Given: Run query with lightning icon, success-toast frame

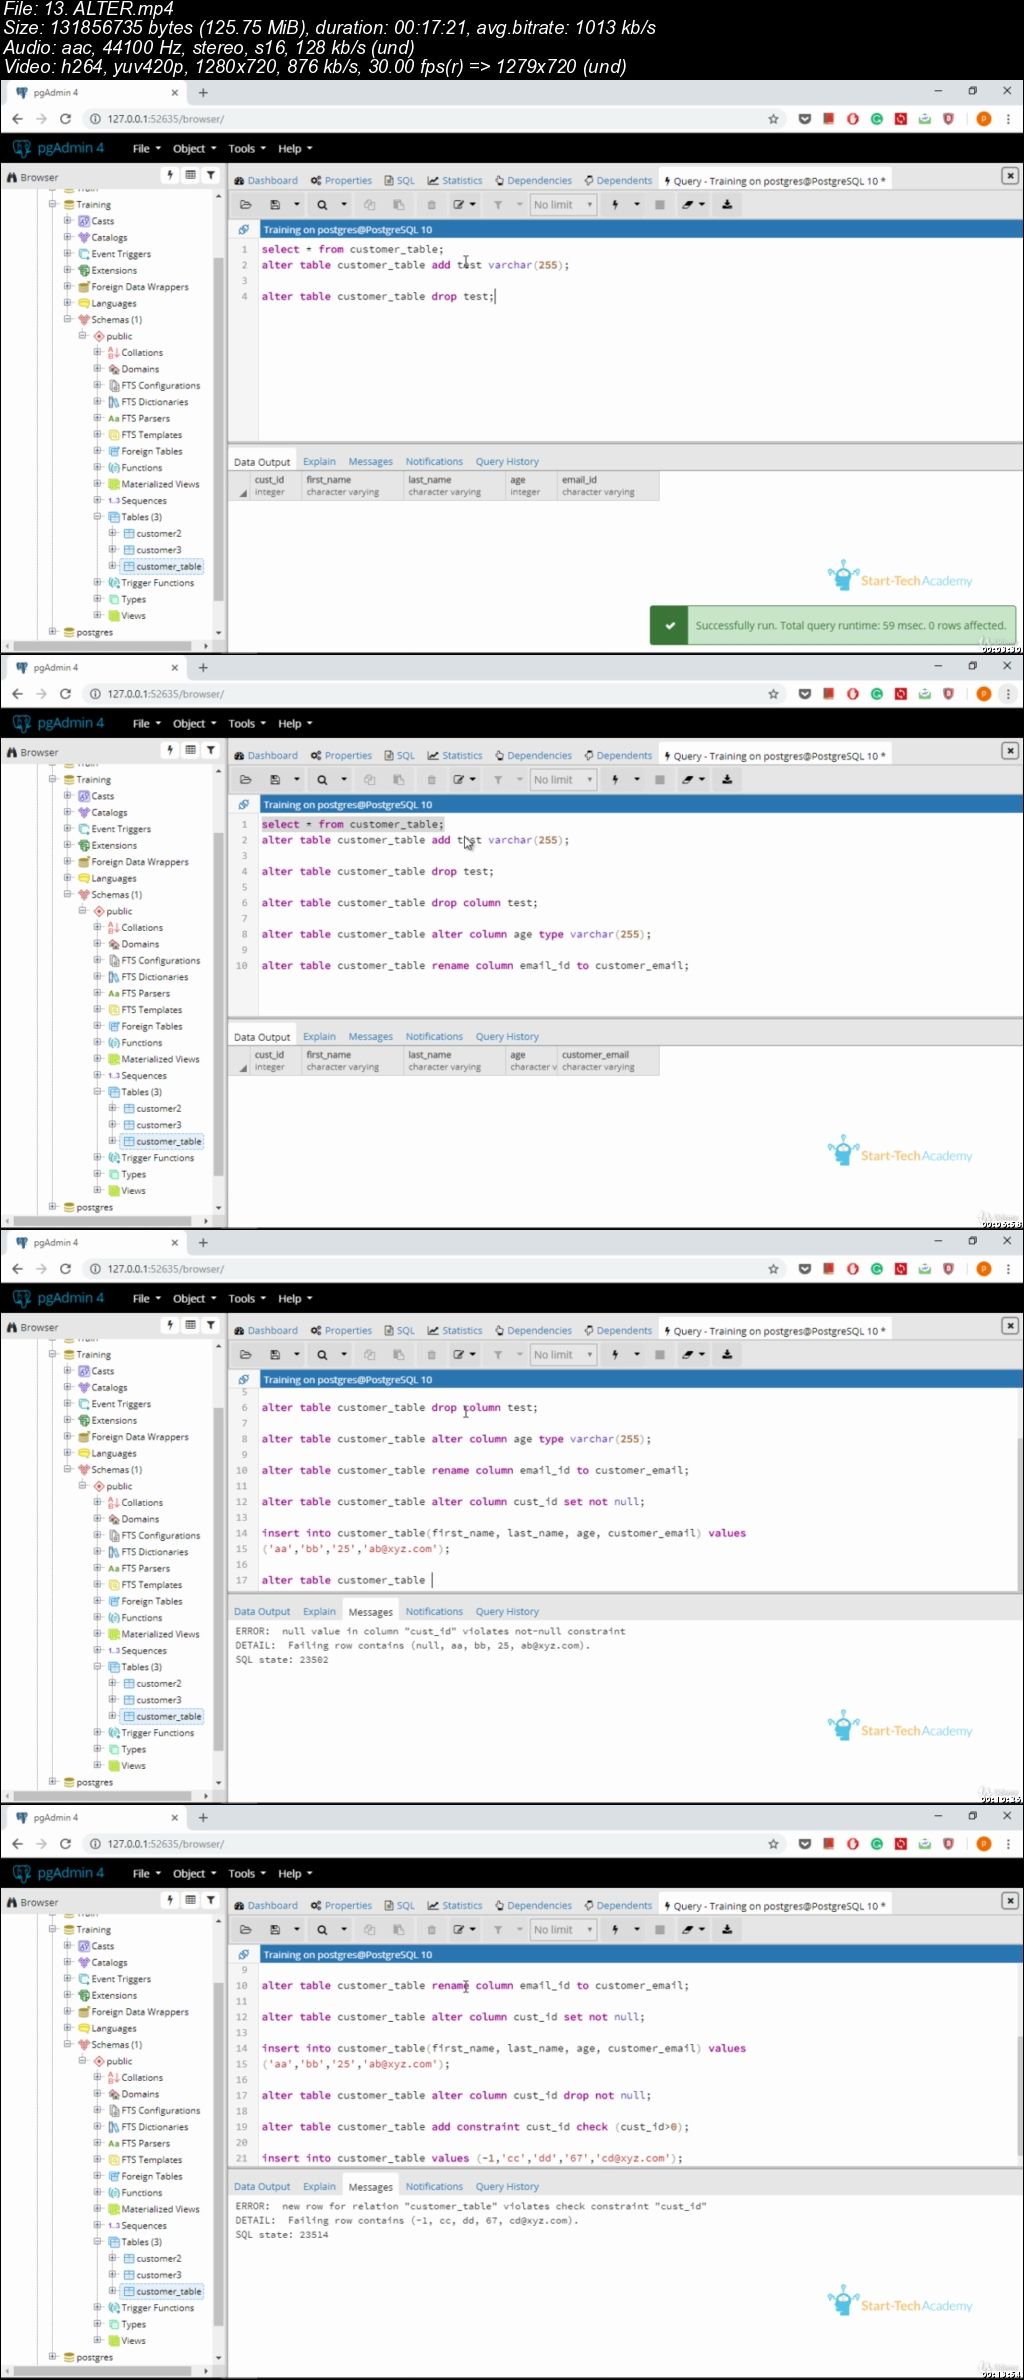Looking at the screenshot, I should [615, 205].
